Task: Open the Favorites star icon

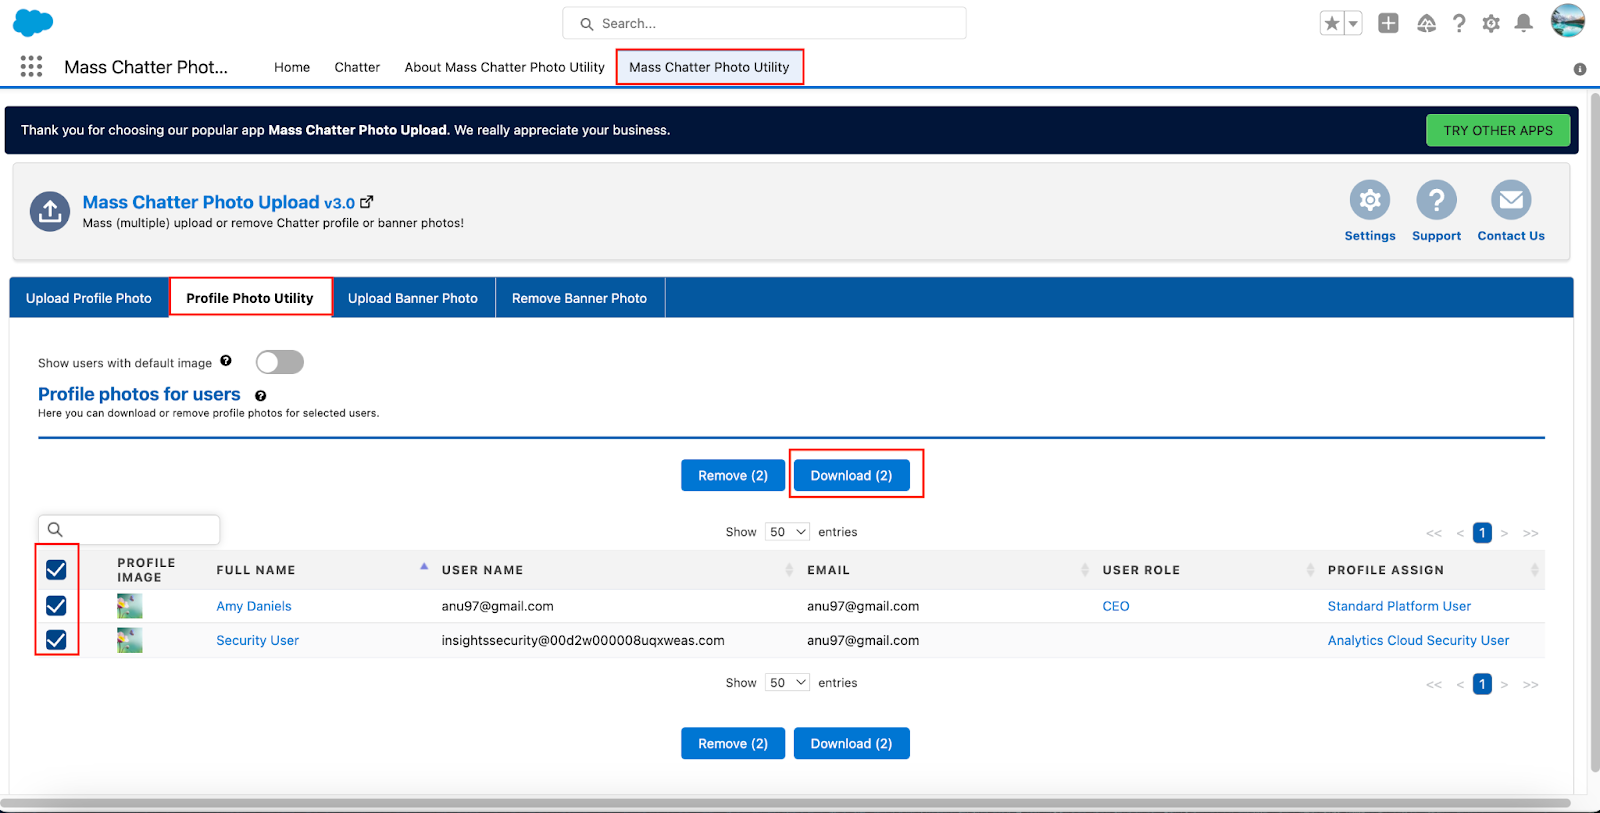Action: 1332,23
